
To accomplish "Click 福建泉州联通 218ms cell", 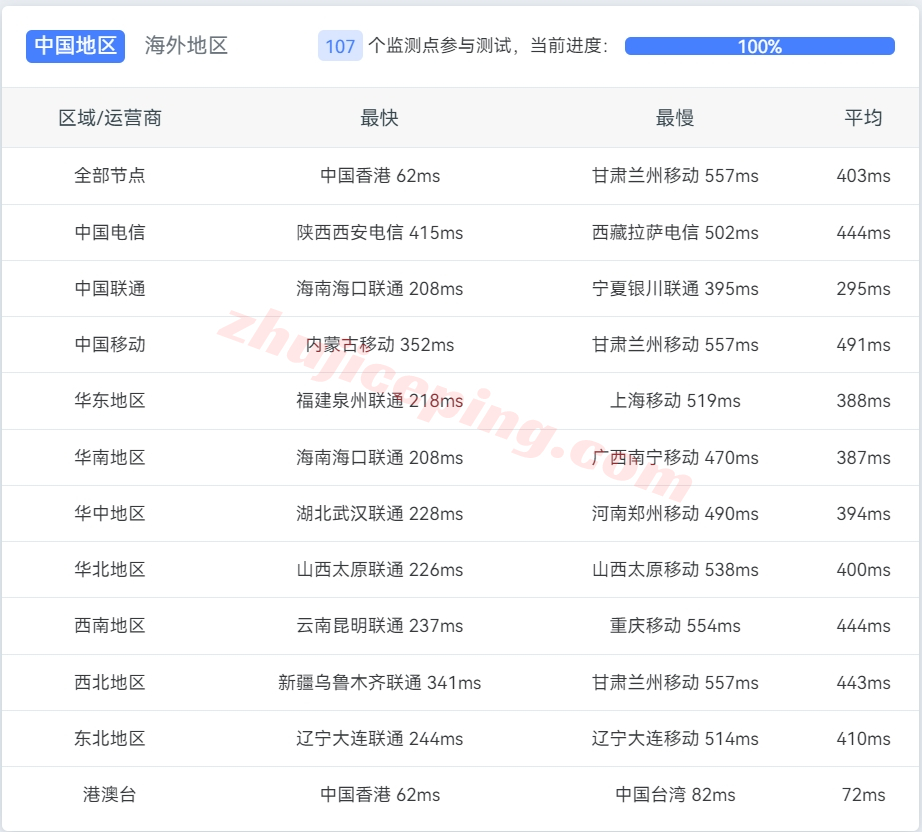I will pos(380,400).
